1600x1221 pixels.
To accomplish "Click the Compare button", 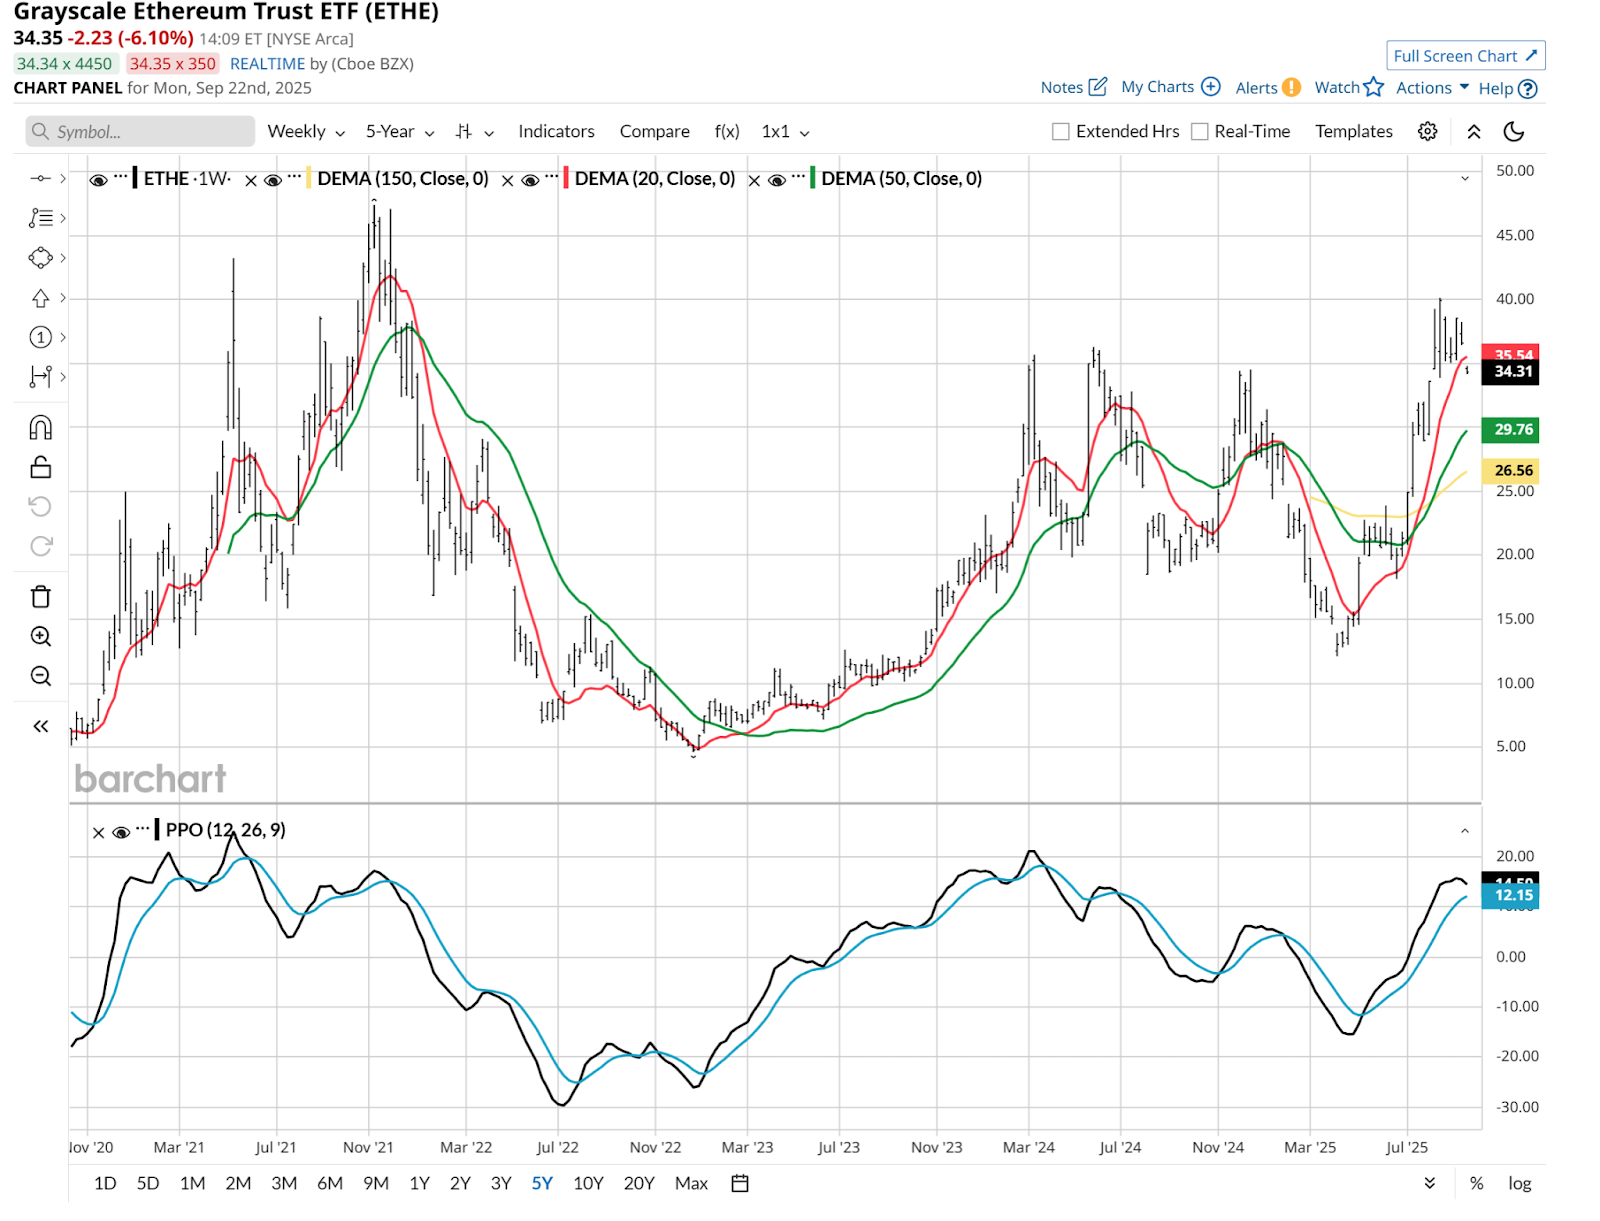I will (655, 131).
